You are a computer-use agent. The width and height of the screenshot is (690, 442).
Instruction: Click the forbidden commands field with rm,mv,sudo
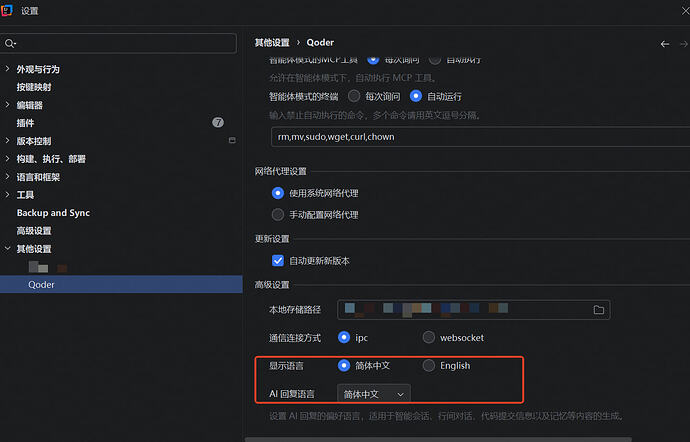(x=481, y=137)
